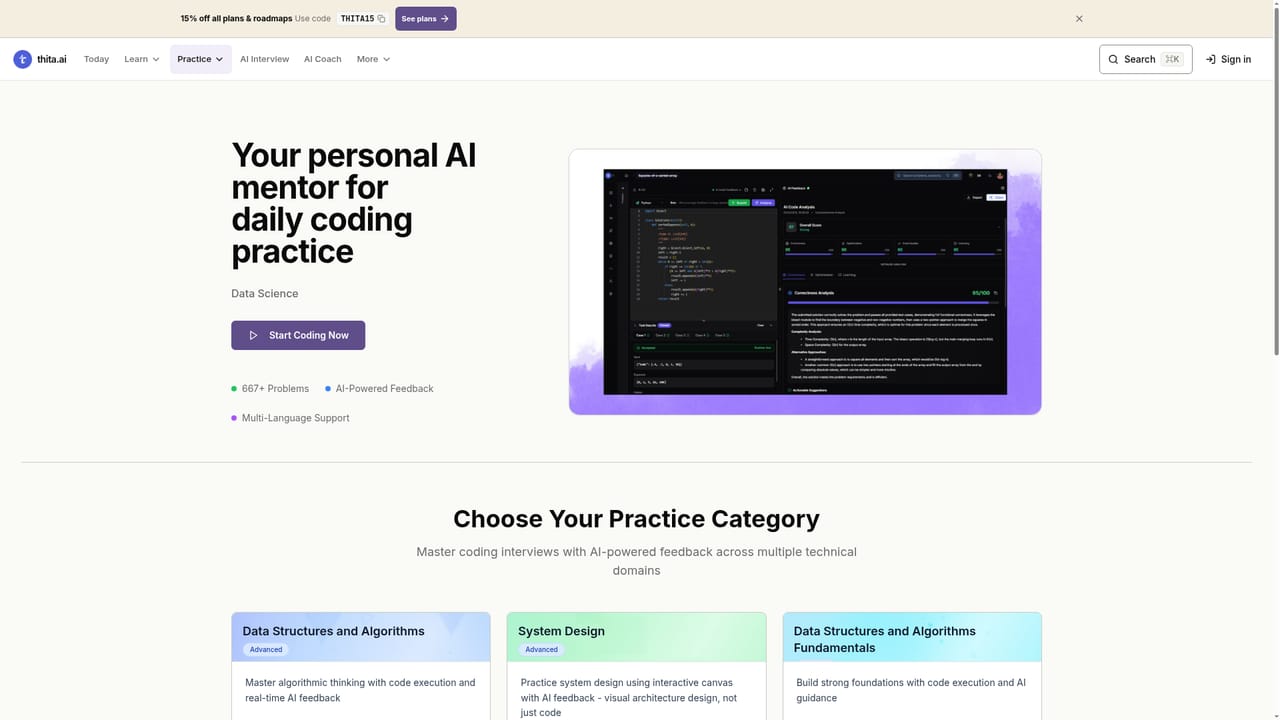
Task: Open the More dropdown menu
Action: point(373,59)
